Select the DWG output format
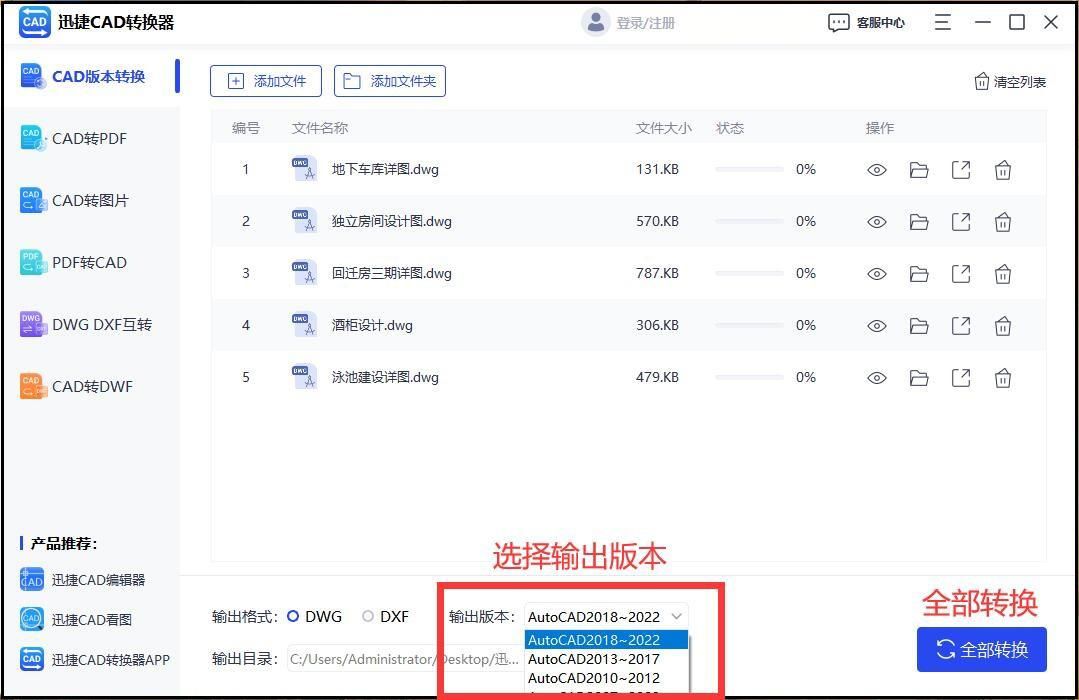The image size is (1079, 700). 295,617
